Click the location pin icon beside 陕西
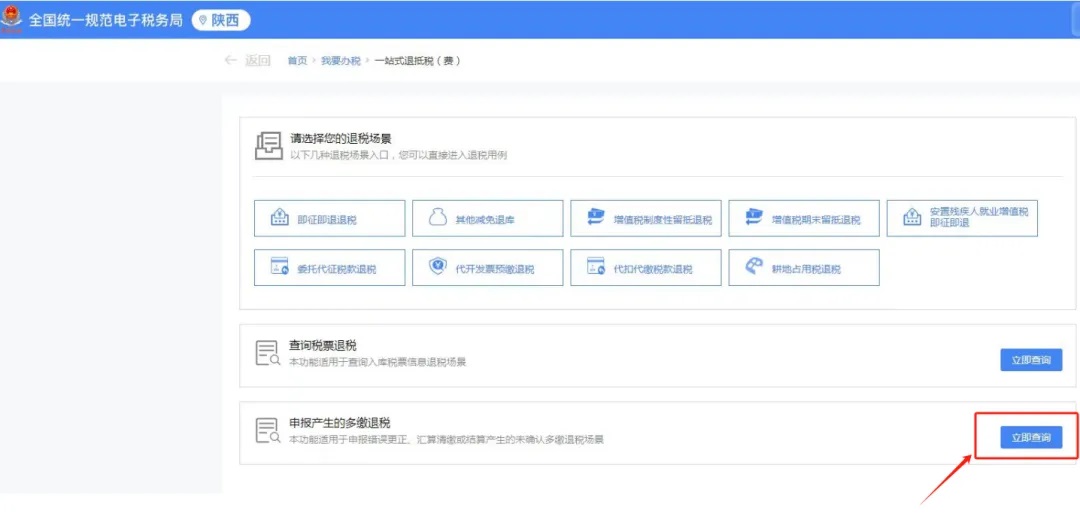Viewport: 1080px width, 523px height. [x=202, y=21]
